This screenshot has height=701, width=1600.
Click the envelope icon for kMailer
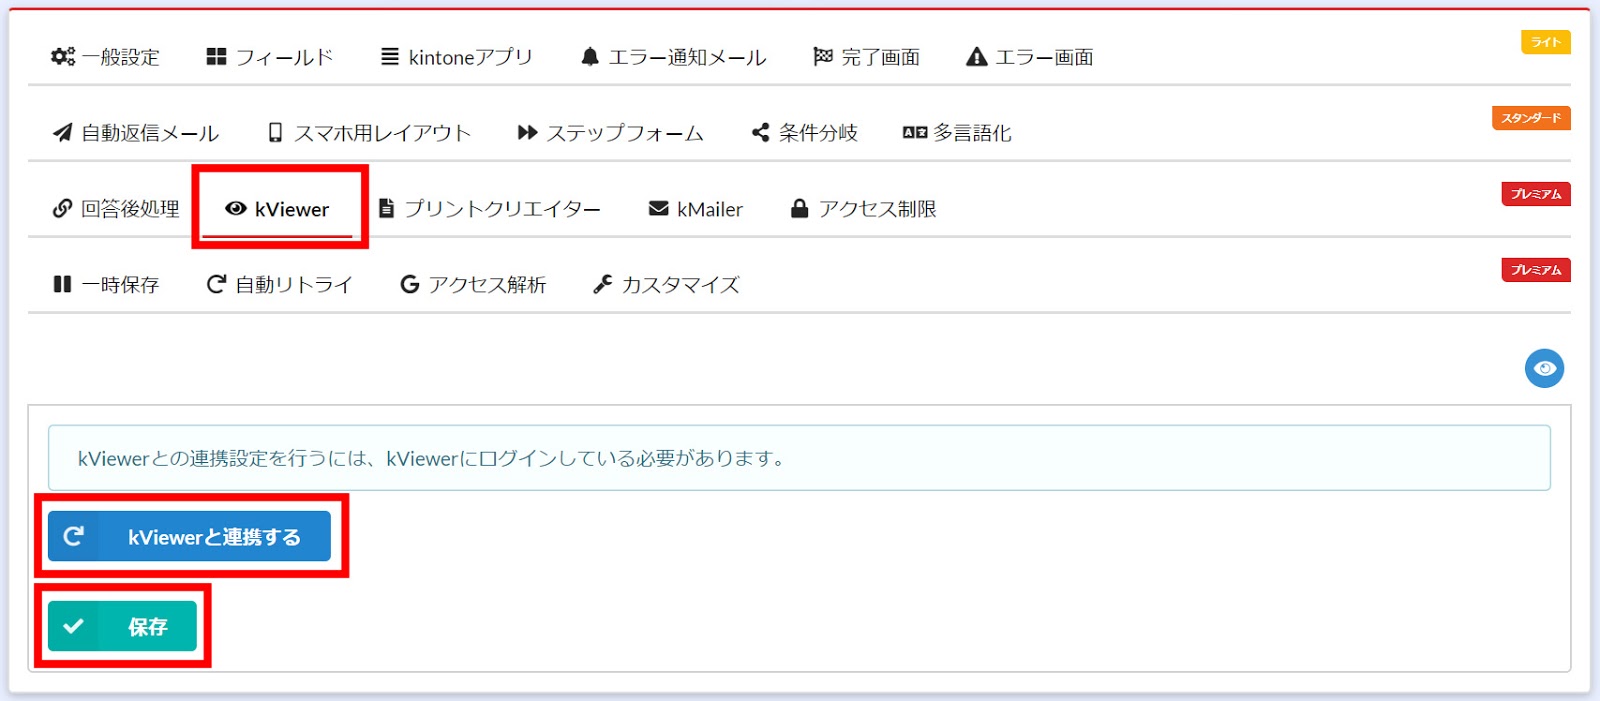(658, 209)
